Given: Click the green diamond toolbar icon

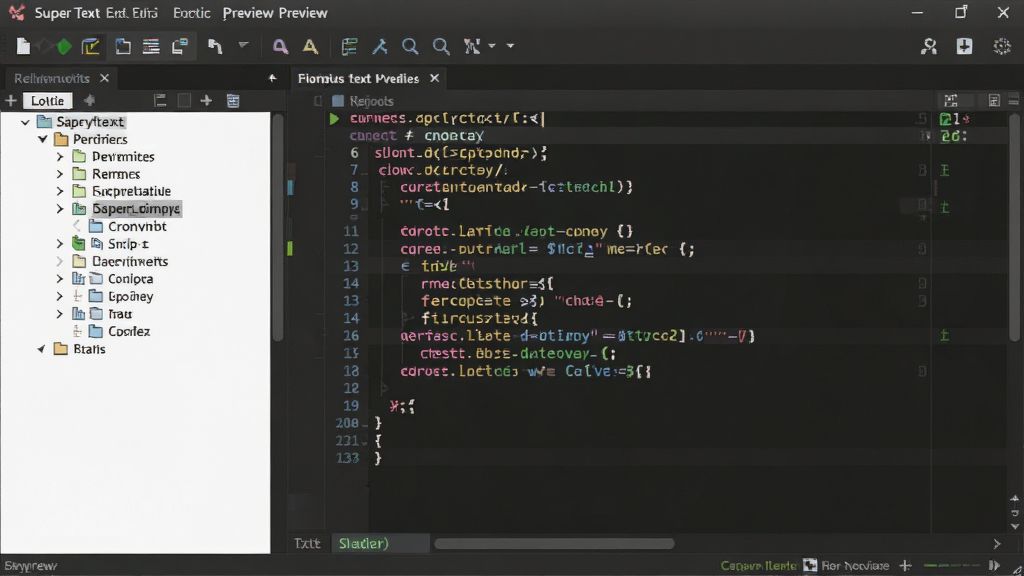Looking at the screenshot, I should 64,46.
